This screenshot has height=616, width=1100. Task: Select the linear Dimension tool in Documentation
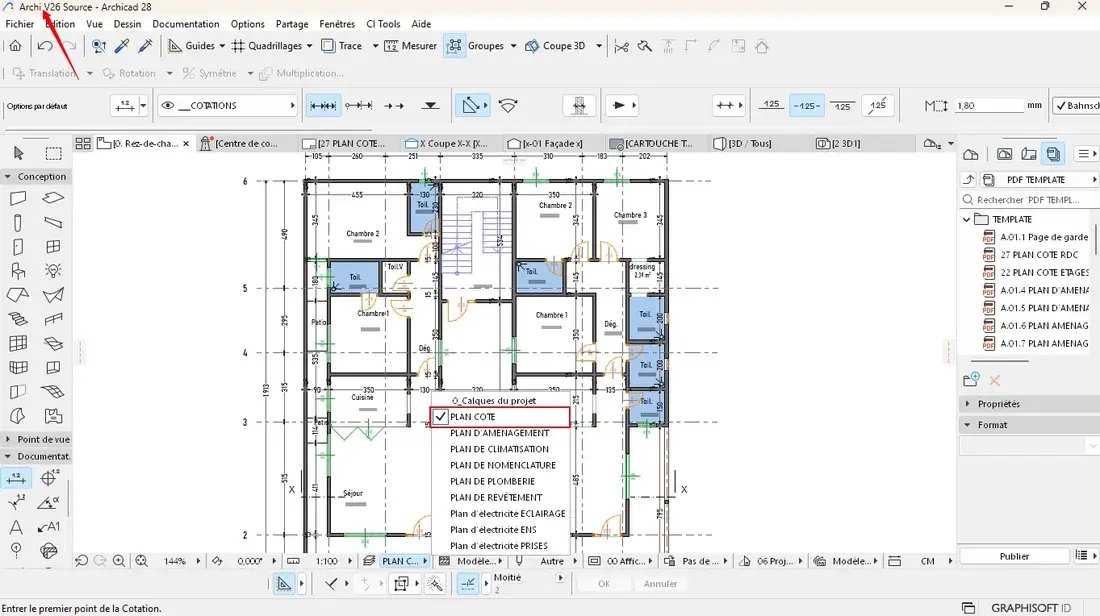click(15, 478)
